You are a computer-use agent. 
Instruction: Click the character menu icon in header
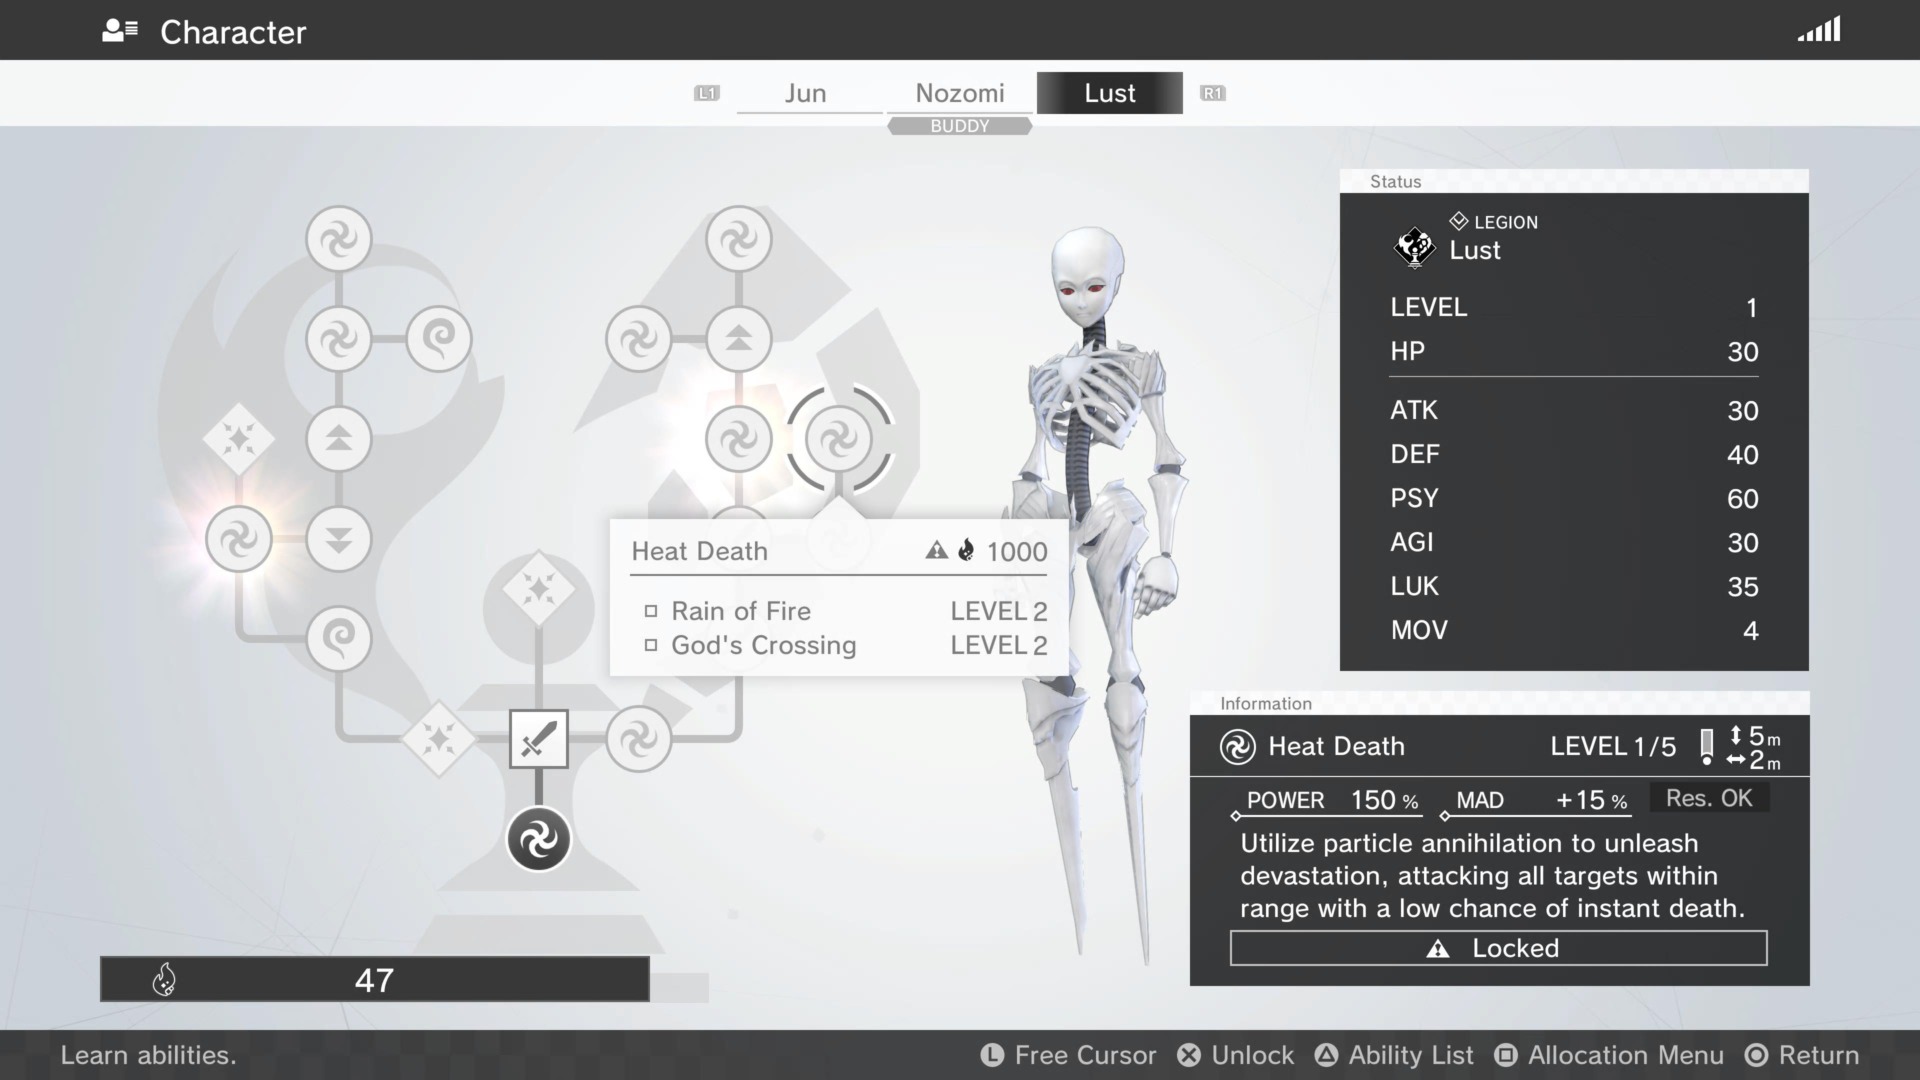pos(120,31)
